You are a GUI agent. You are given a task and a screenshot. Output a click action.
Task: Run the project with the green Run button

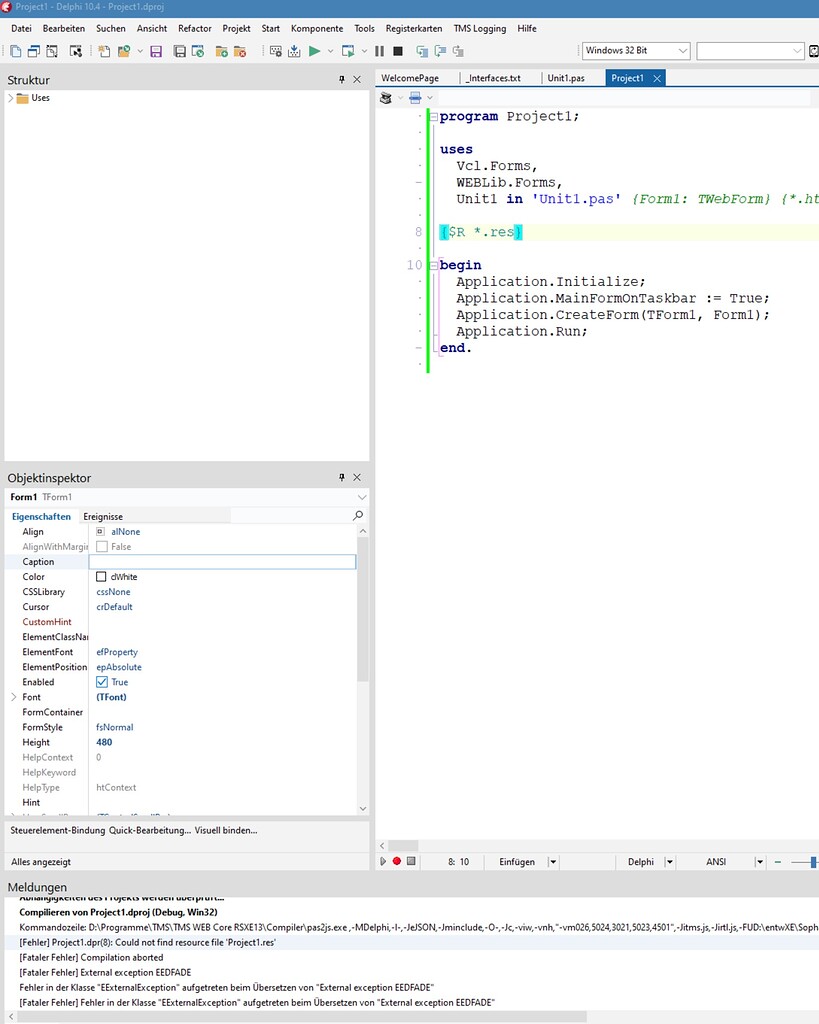point(315,50)
